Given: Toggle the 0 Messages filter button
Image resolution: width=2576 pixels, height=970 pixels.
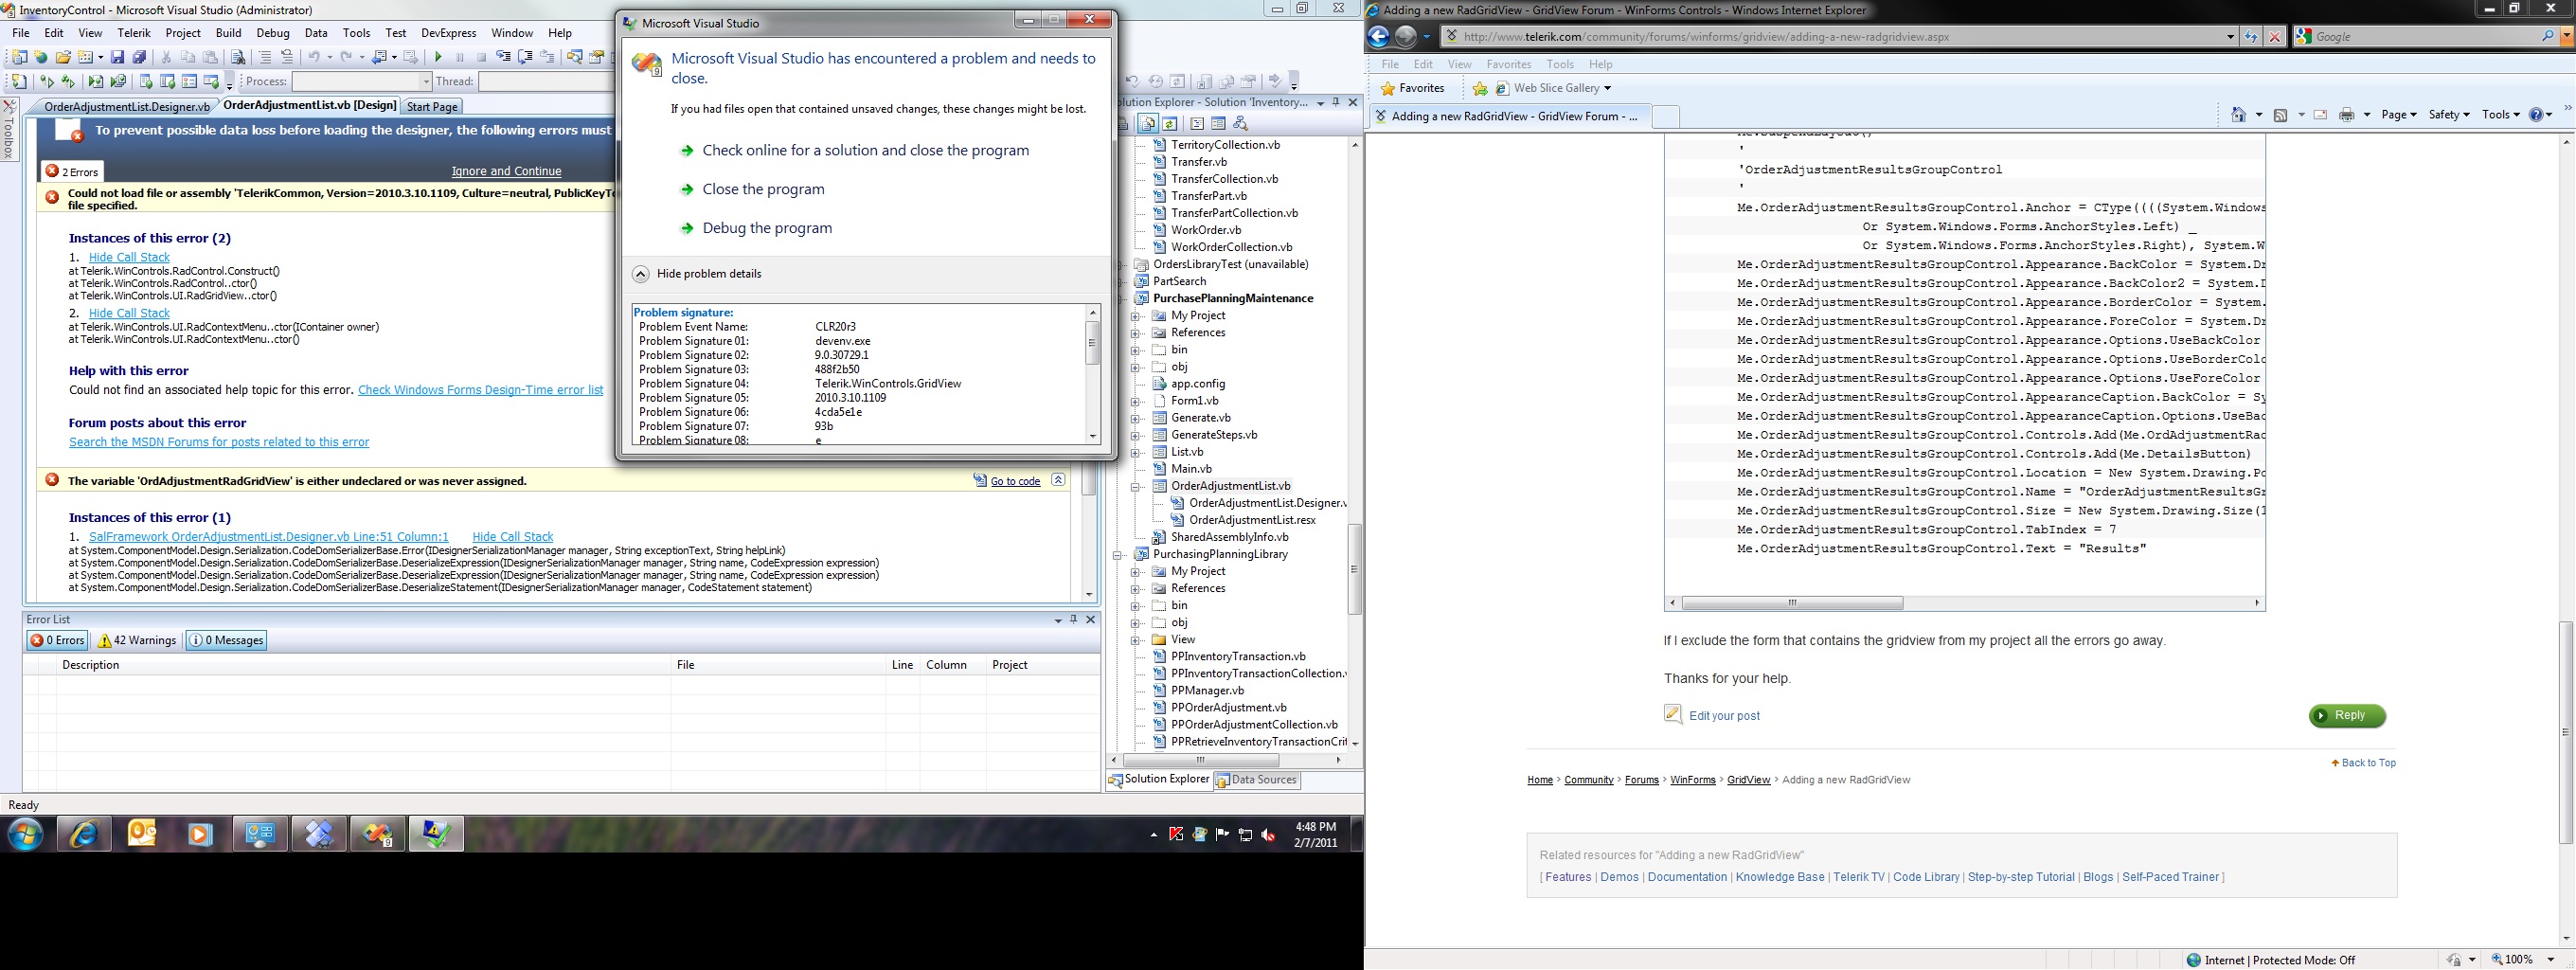Looking at the screenshot, I should tap(226, 641).
